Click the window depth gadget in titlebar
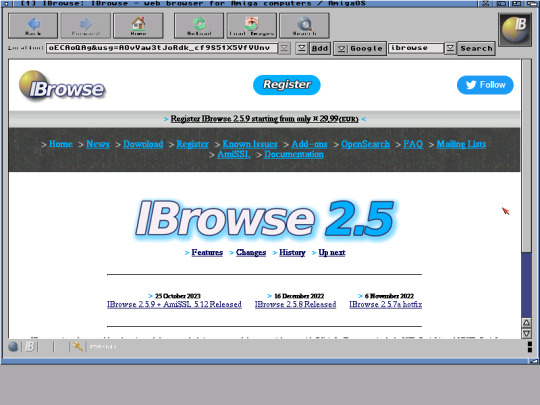The width and height of the screenshot is (540, 405). coord(532,3)
